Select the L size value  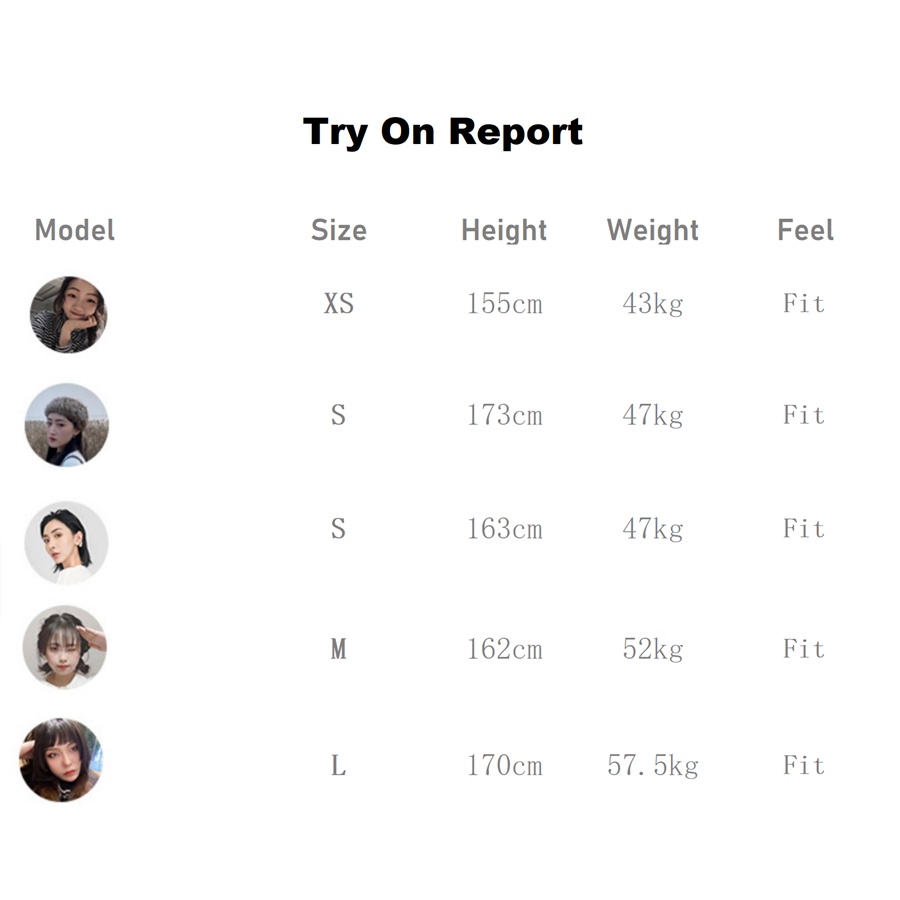[x=338, y=766]
